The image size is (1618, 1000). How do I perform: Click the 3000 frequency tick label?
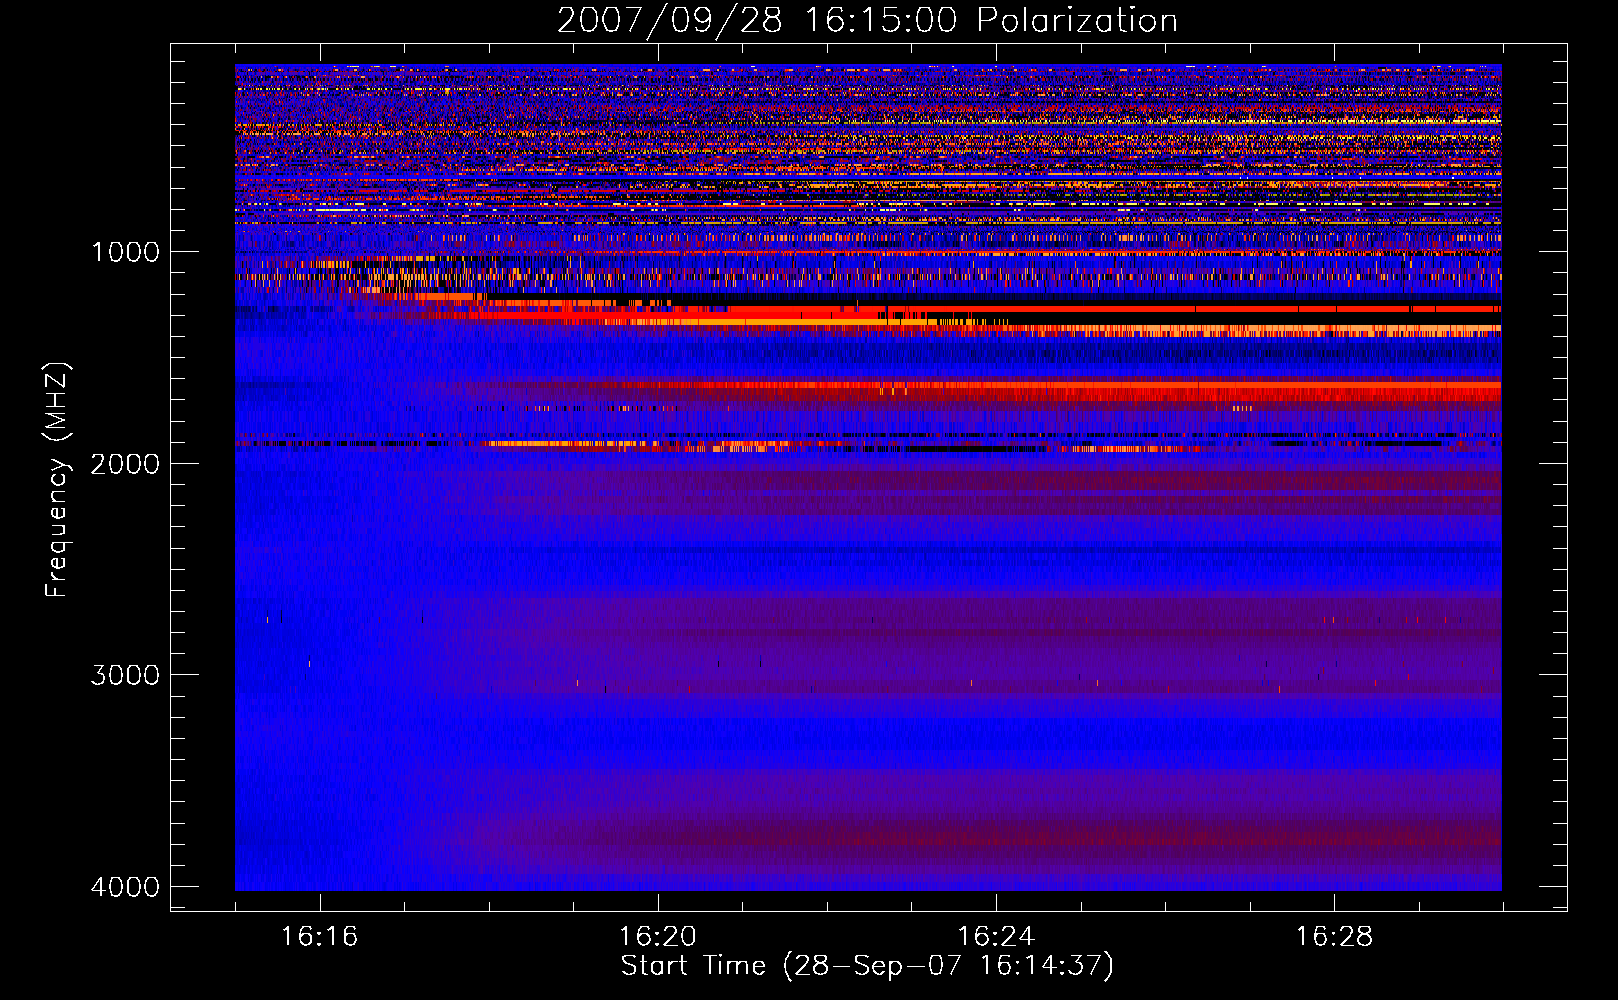(x=125, y=675)
